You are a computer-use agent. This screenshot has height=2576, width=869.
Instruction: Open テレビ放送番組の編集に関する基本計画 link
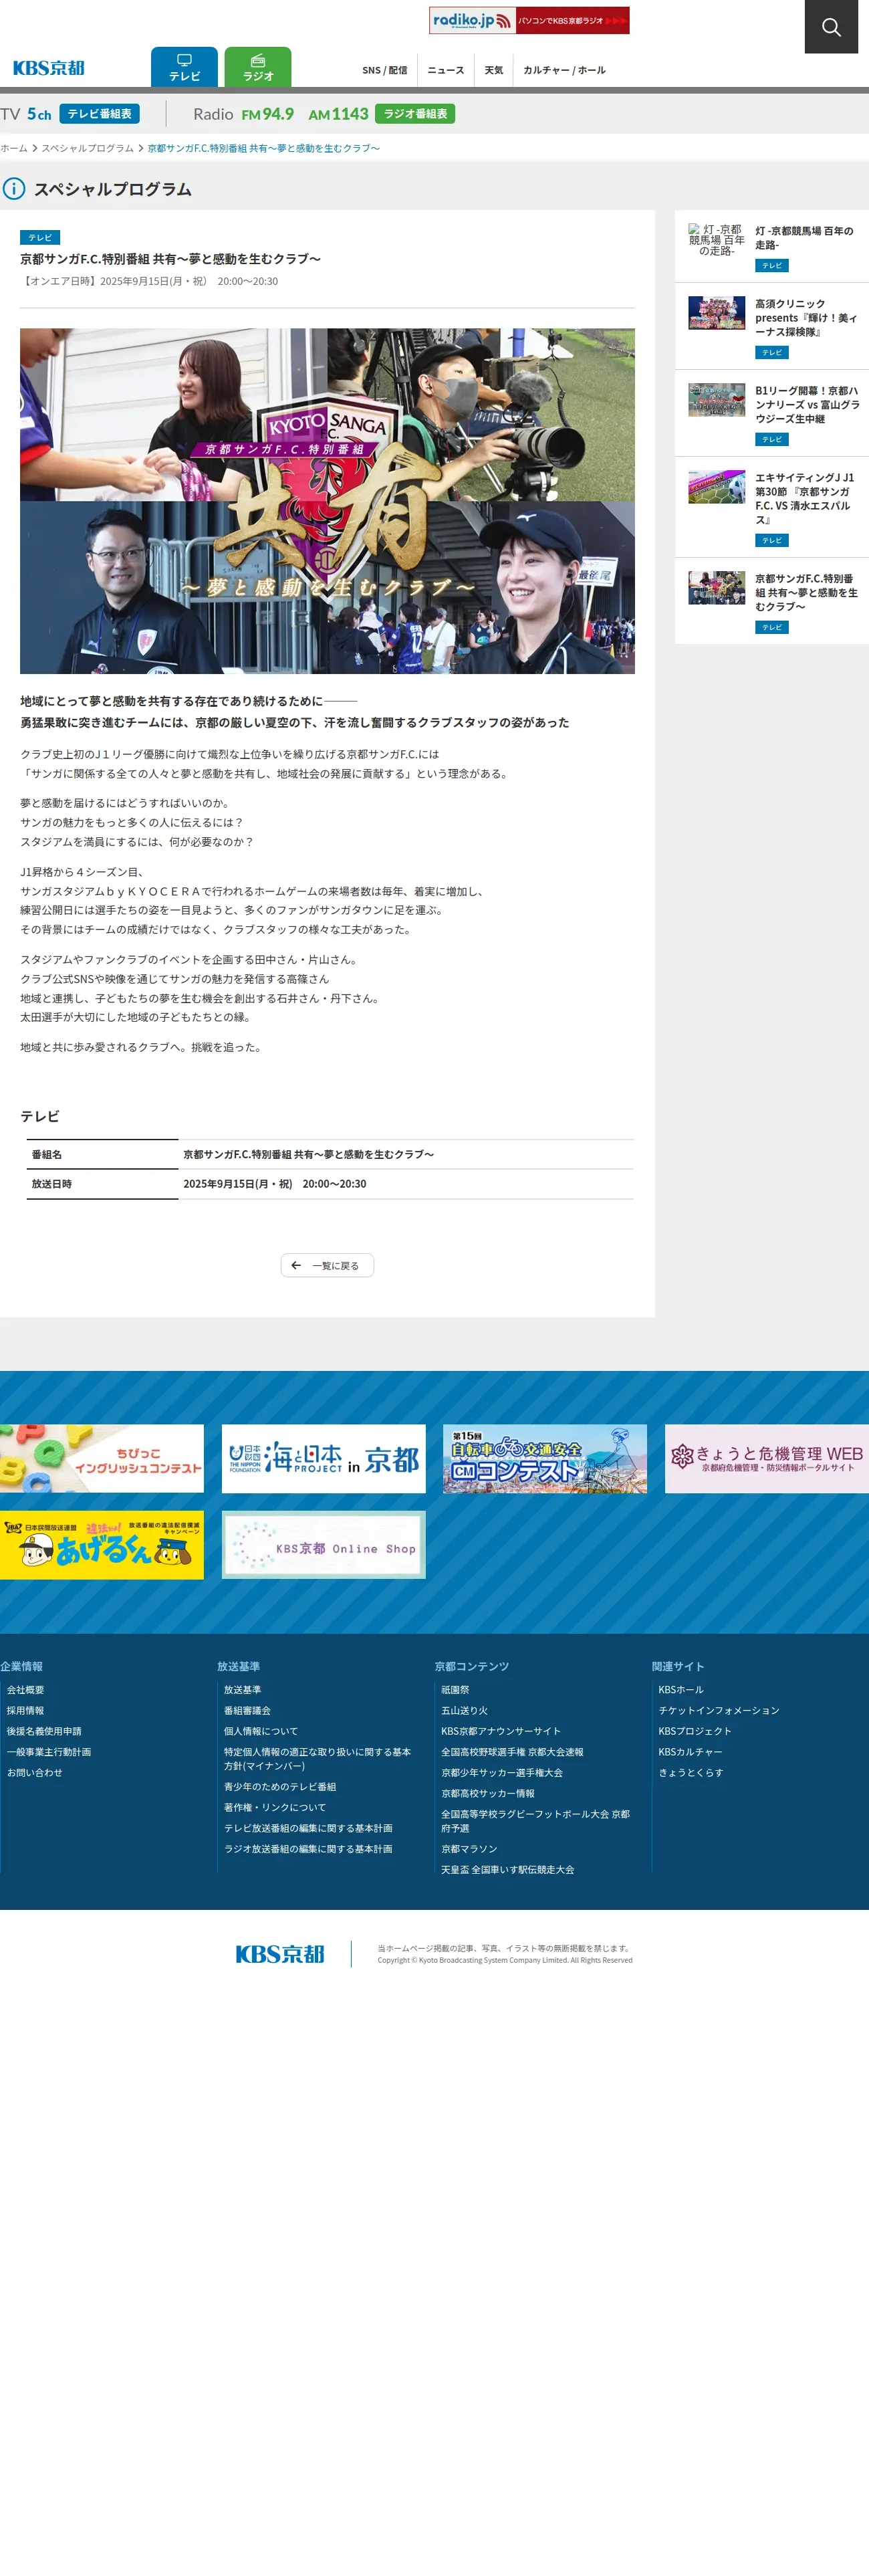[x=308, y=1828]
